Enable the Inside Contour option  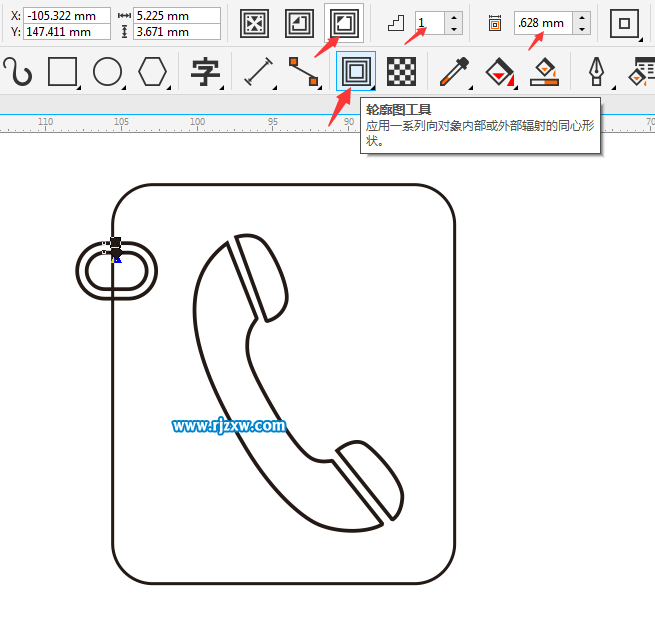299,23
